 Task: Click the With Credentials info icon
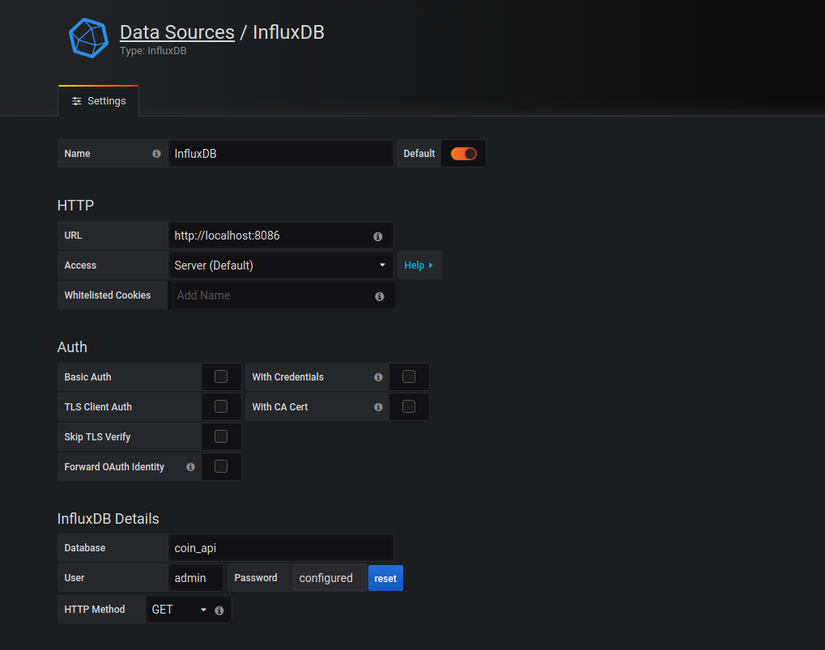(378, 377)
